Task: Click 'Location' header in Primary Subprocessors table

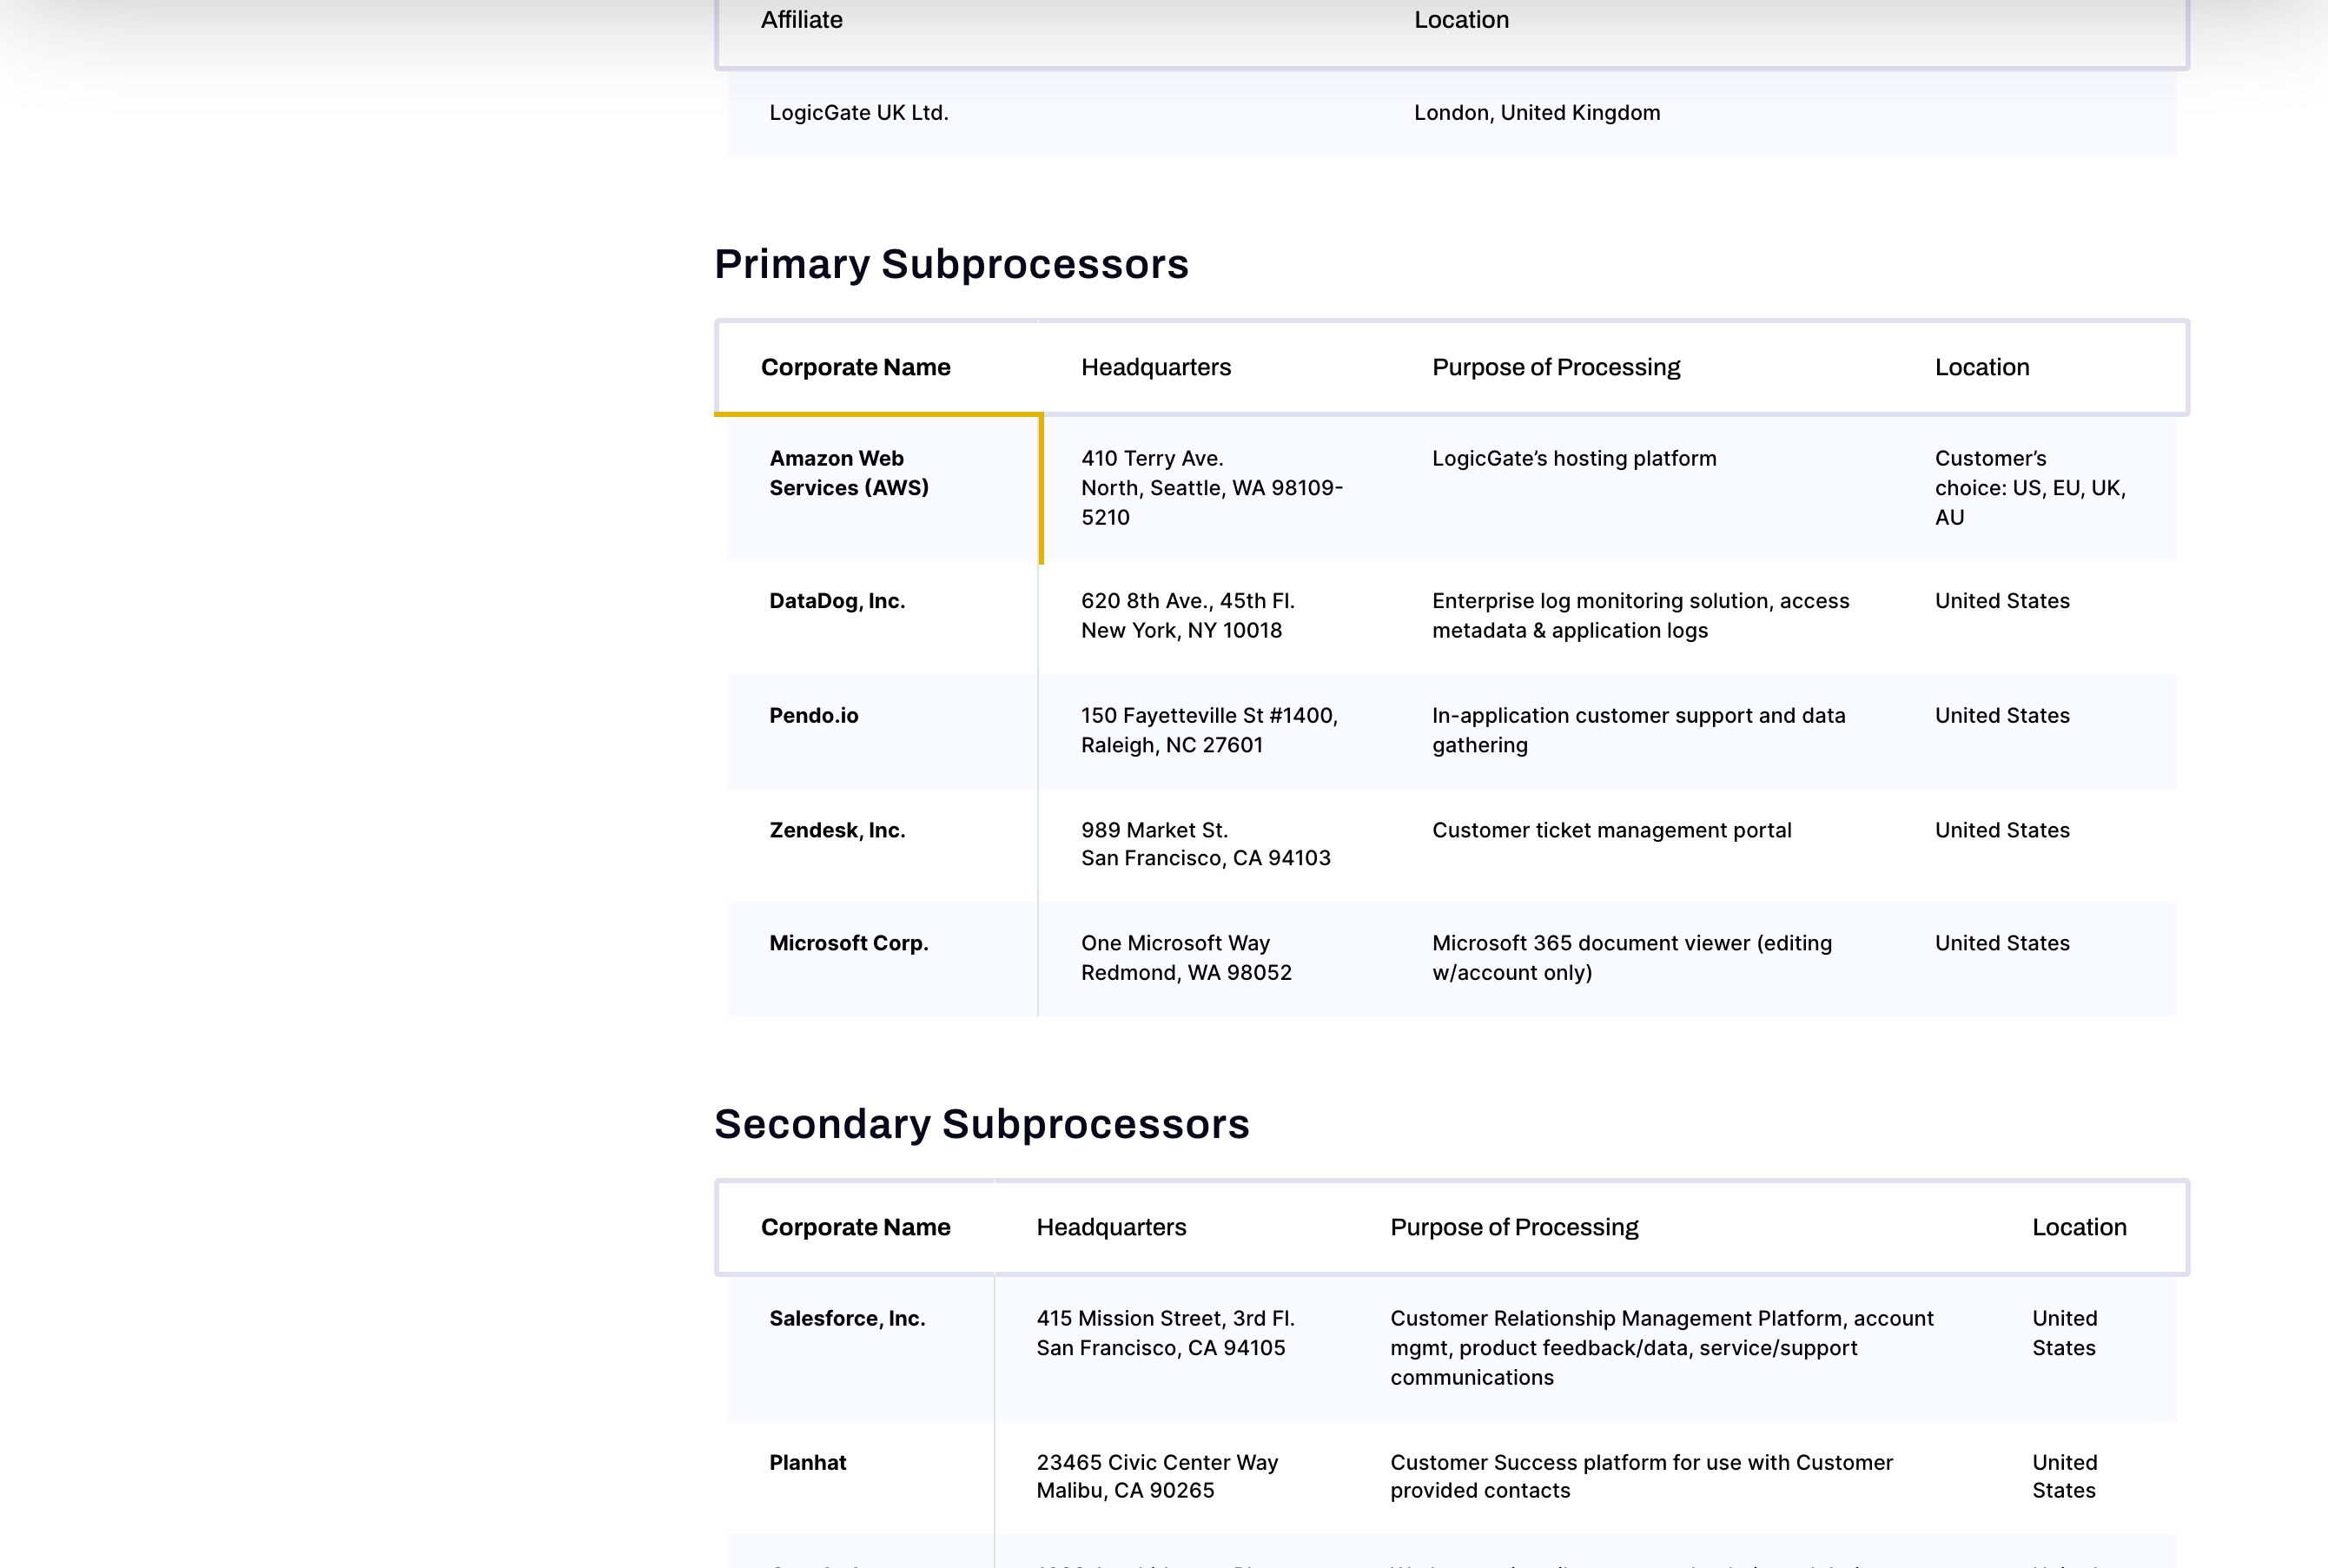Action: click(x=1982, y=367)
